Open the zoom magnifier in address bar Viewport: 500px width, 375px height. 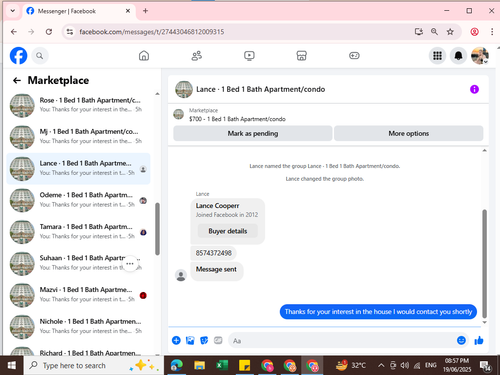click(x=434, y=32)
